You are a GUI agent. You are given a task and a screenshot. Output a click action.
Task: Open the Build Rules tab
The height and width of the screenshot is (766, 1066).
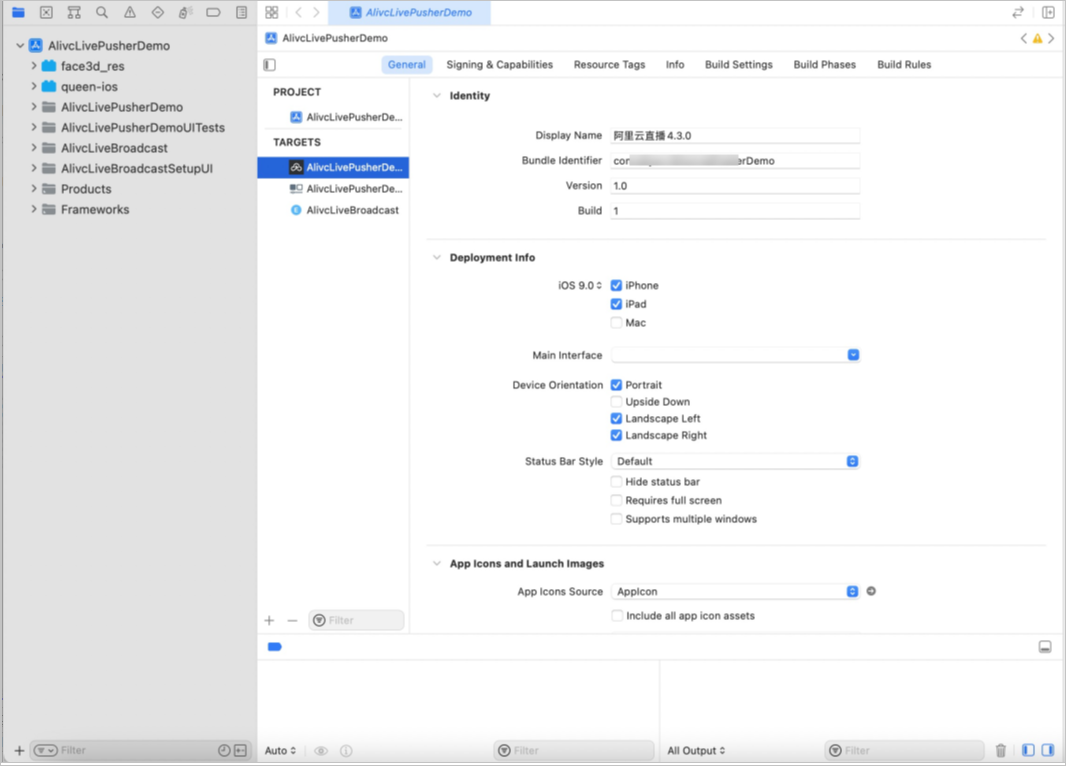pos(904,65)
